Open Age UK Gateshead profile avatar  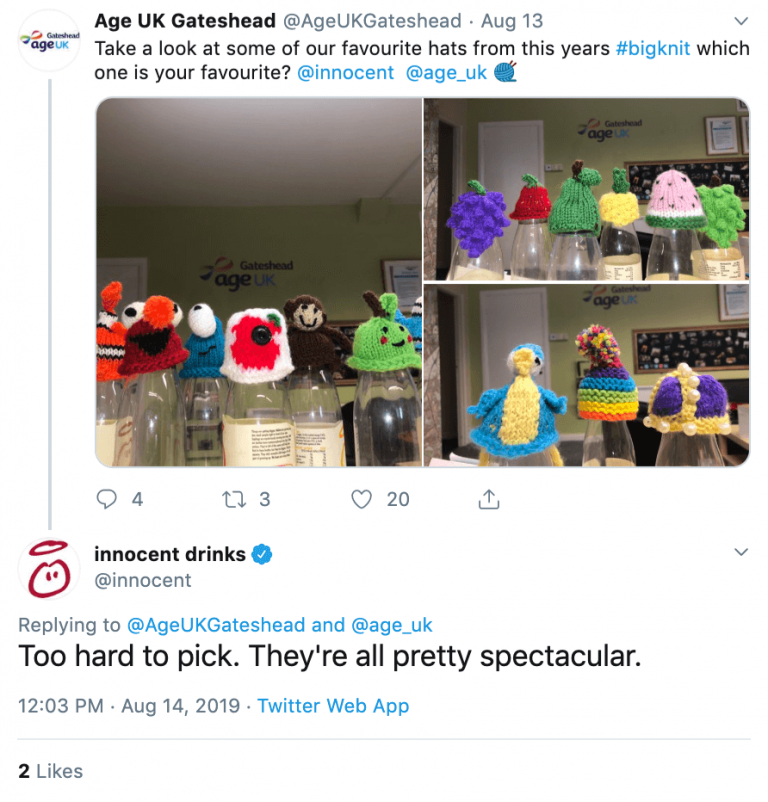50,42
